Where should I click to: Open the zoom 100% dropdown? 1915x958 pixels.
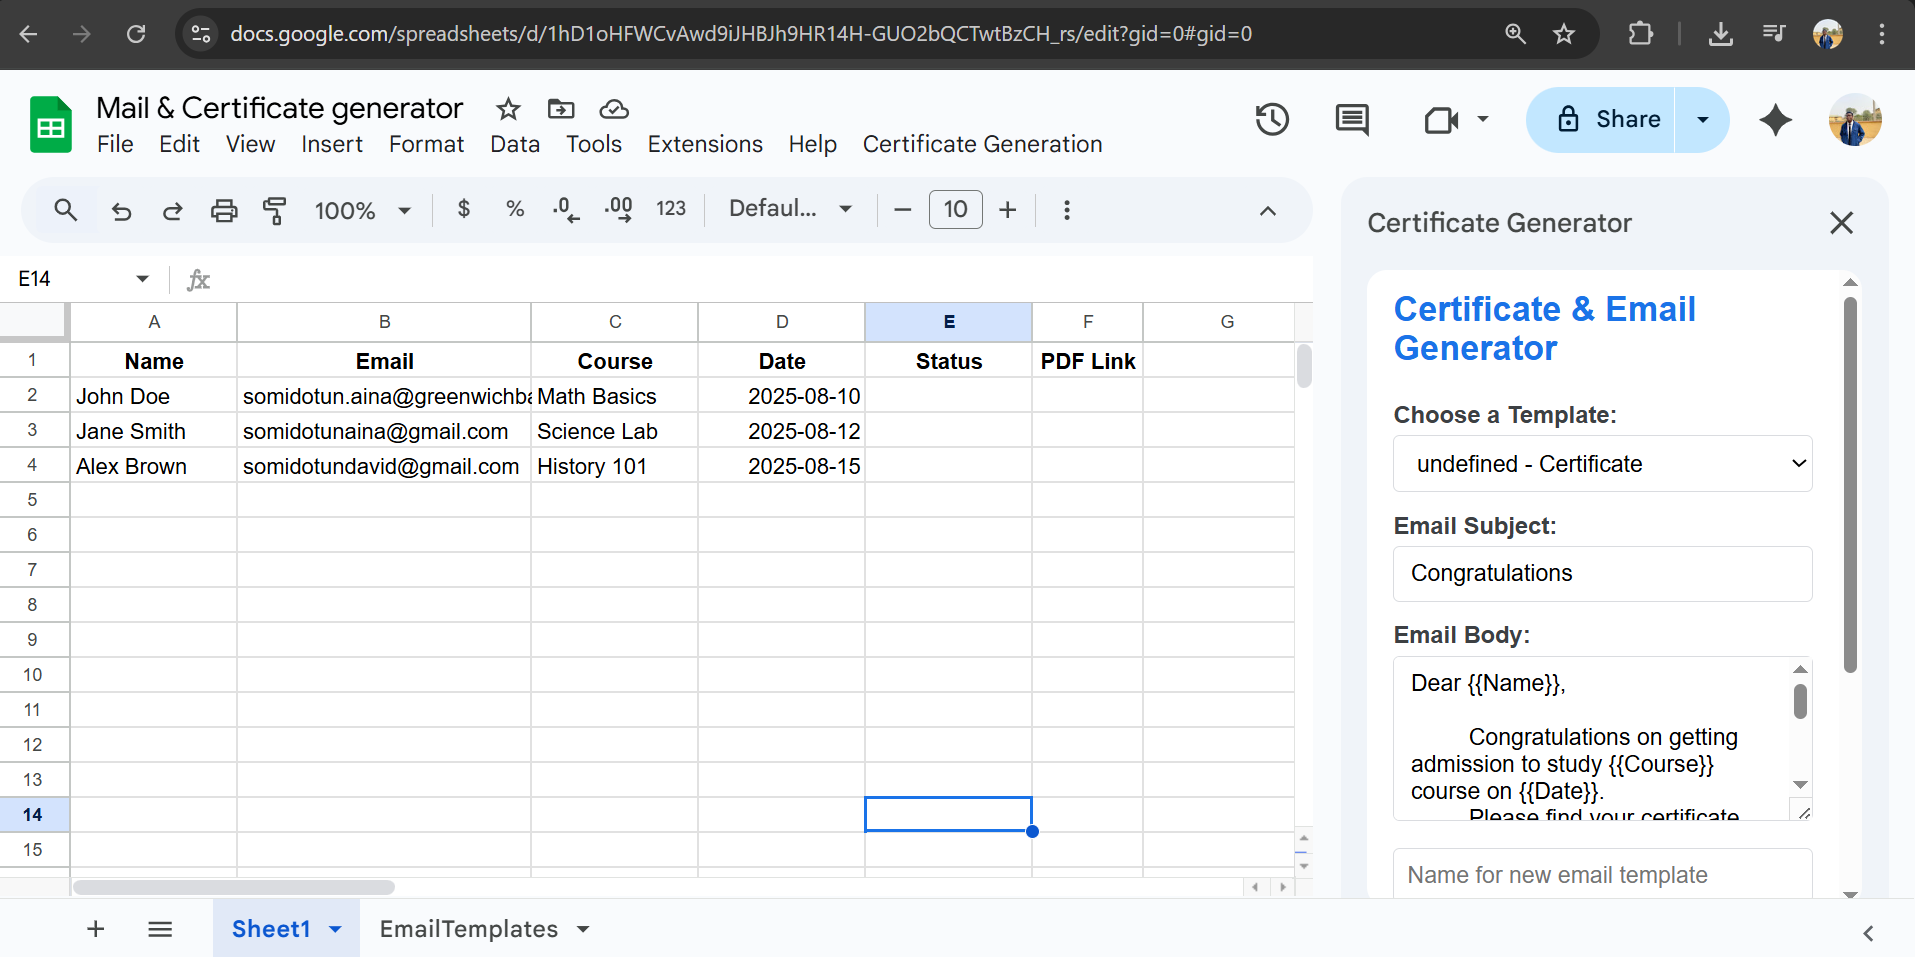point(362,211)
